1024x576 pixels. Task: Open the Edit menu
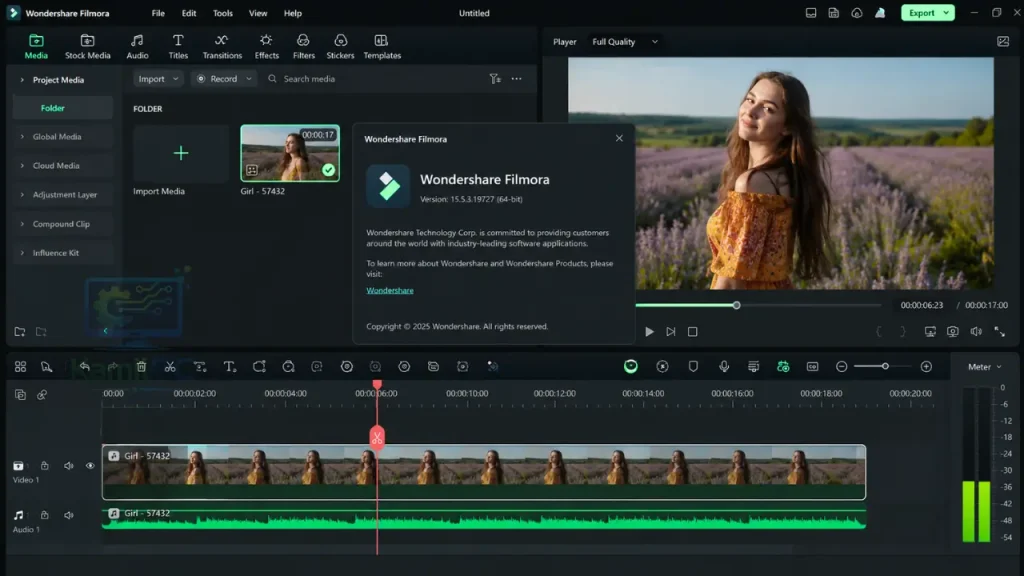pyautogui.click(x=189, y=13)
